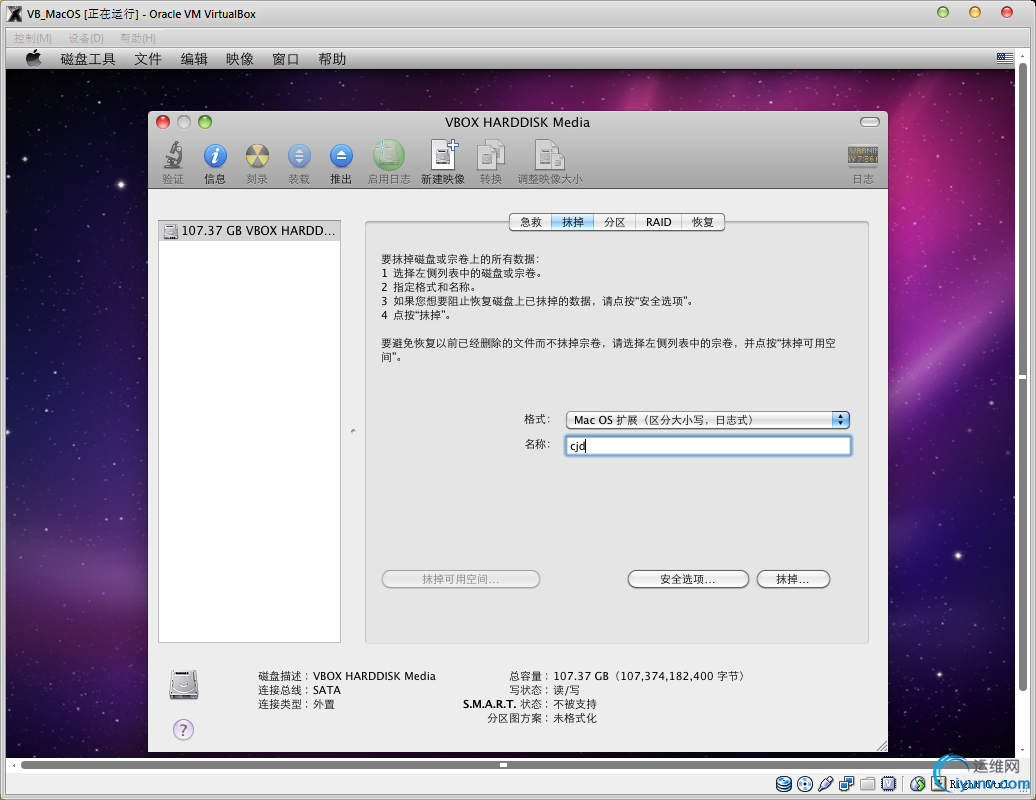Click the Convert (转换) toolbar icon
Image resolution: width=1036 pixels, height=800 pixels.
coord(491,155)
